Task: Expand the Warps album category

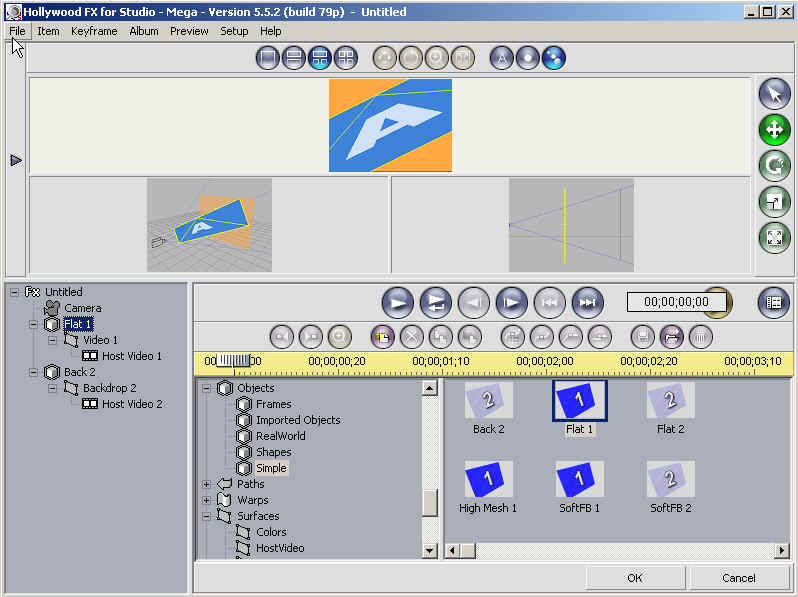Action: coord(206,500)
